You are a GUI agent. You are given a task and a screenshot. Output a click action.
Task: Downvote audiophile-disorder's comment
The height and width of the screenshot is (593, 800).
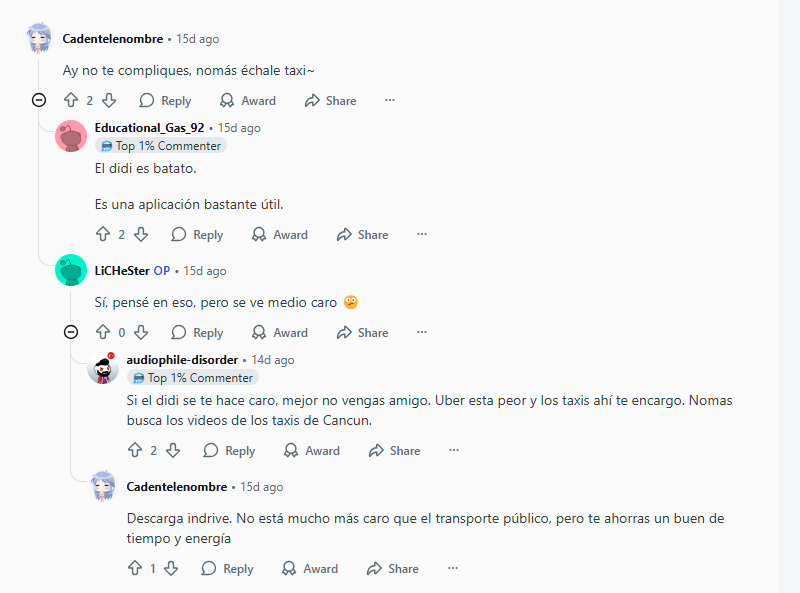pyautogui.click(x=173, y=450)
